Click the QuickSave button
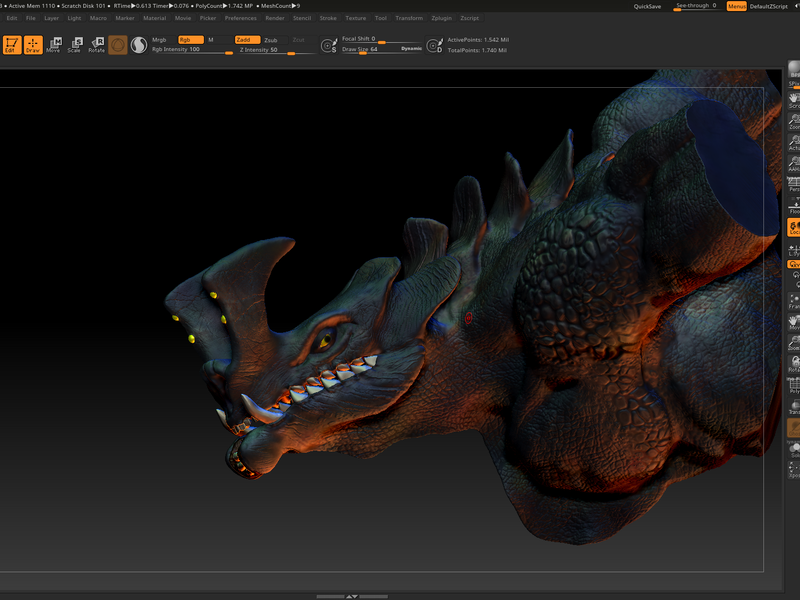The height and width of the screenshot is (600, 800). pyautogui.click(x=647, y=6)
